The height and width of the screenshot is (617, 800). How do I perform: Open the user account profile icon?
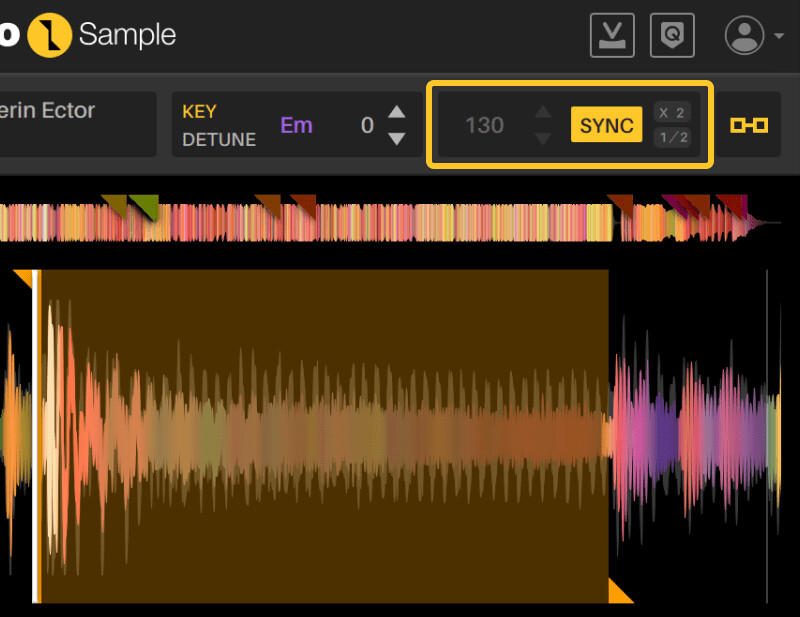(x=743, y=35)
